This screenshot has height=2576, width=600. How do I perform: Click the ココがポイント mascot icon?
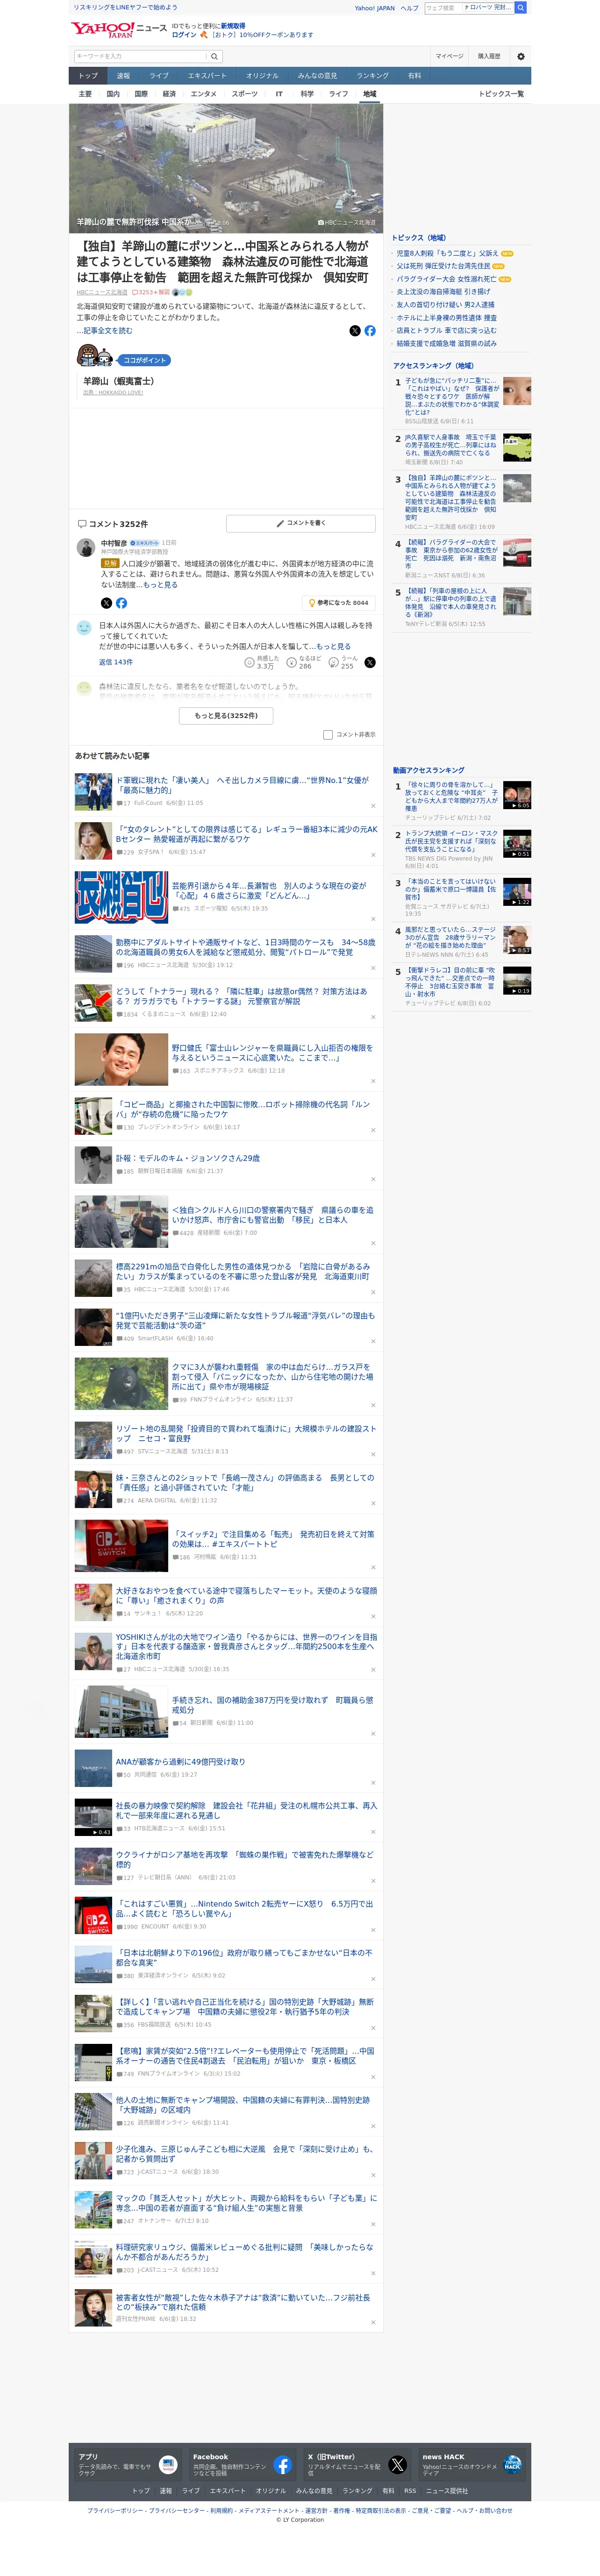tap(96, 356)
